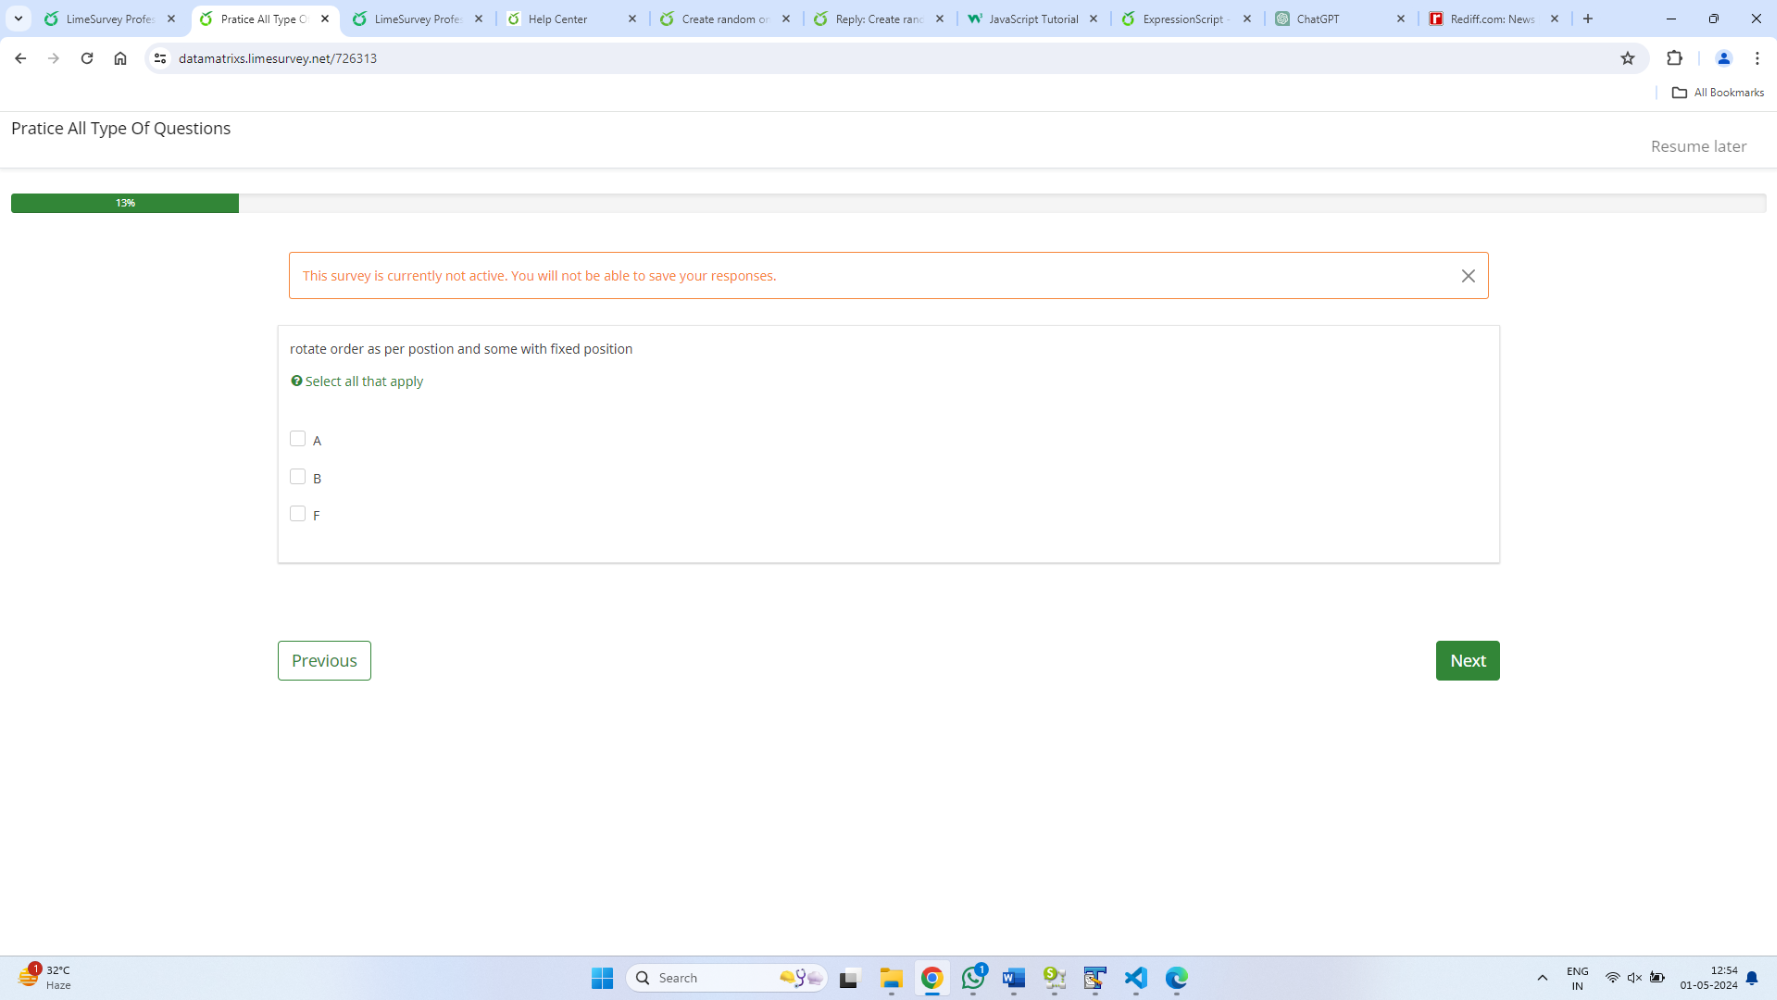This screenshot has width=1777, height=1000.
Task: Open Microsoft Word from taskbar
Action: click(1013, 978)
